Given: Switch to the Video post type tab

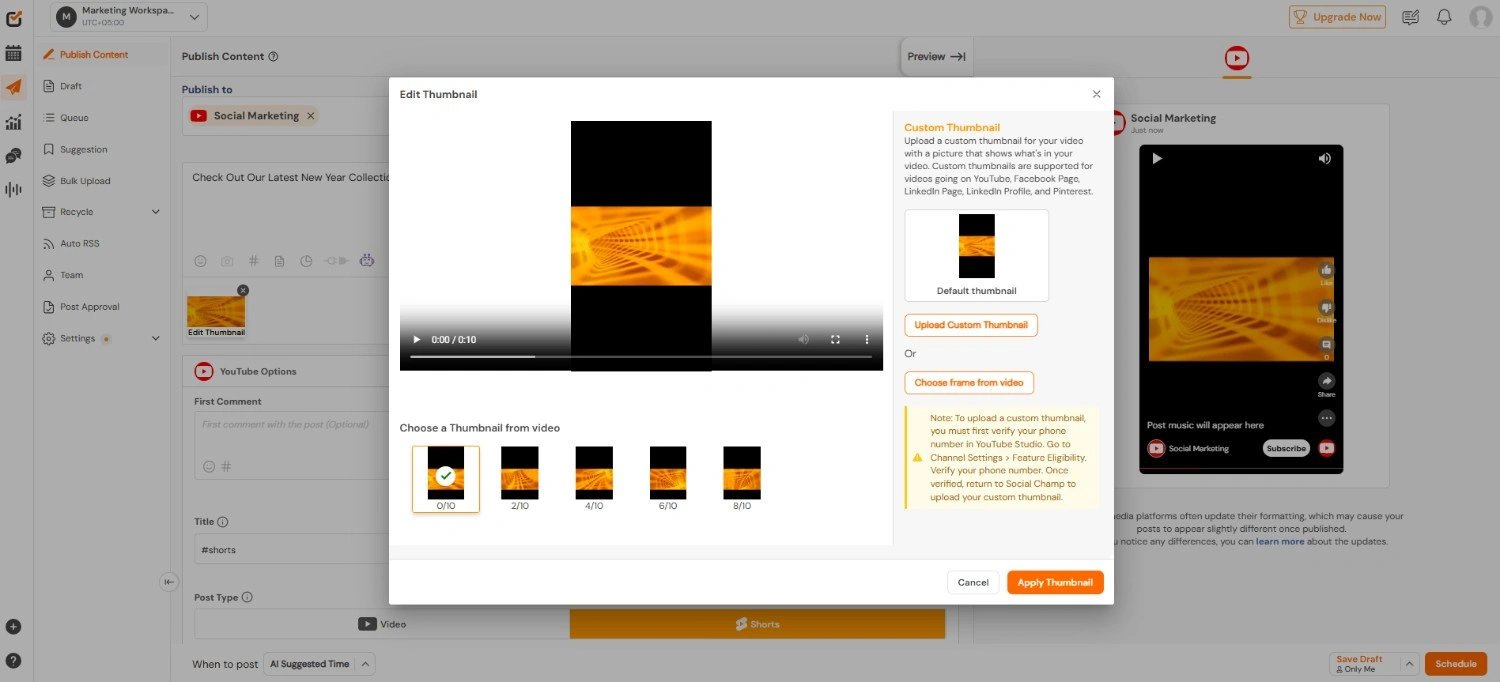Looking at the screenshot, I should click(382, 624).
